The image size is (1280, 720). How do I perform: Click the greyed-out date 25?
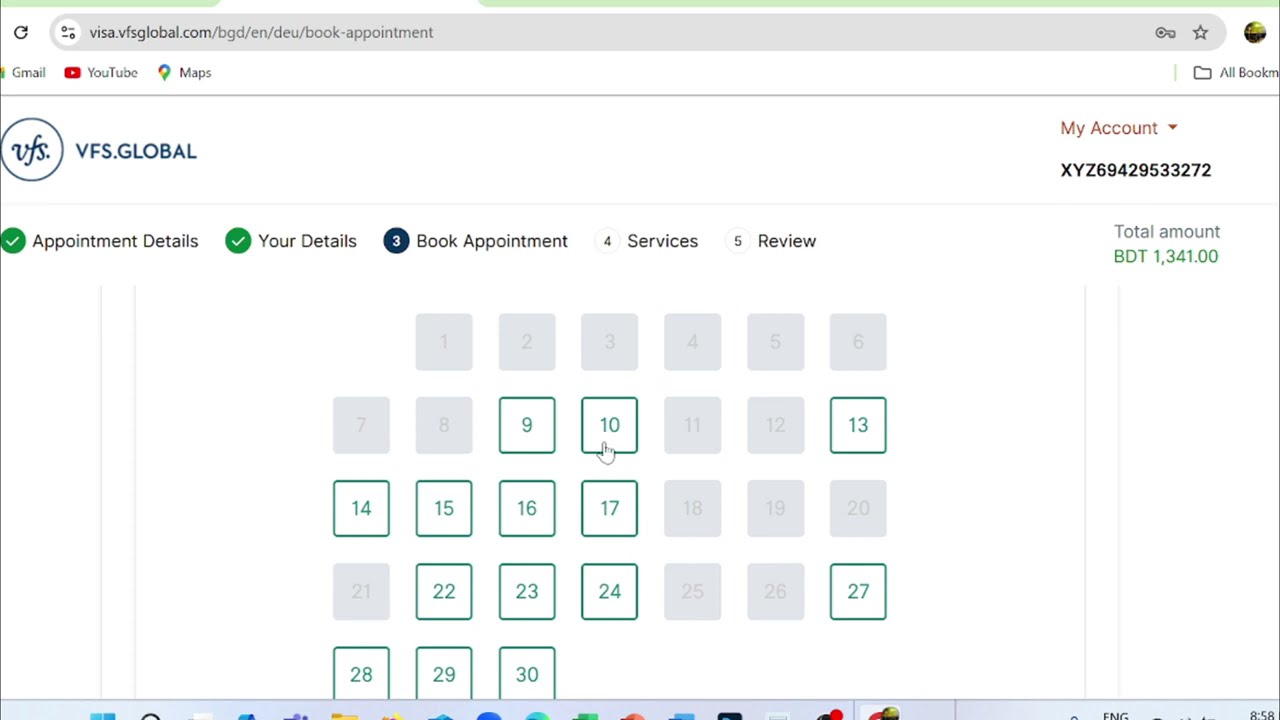692,591
